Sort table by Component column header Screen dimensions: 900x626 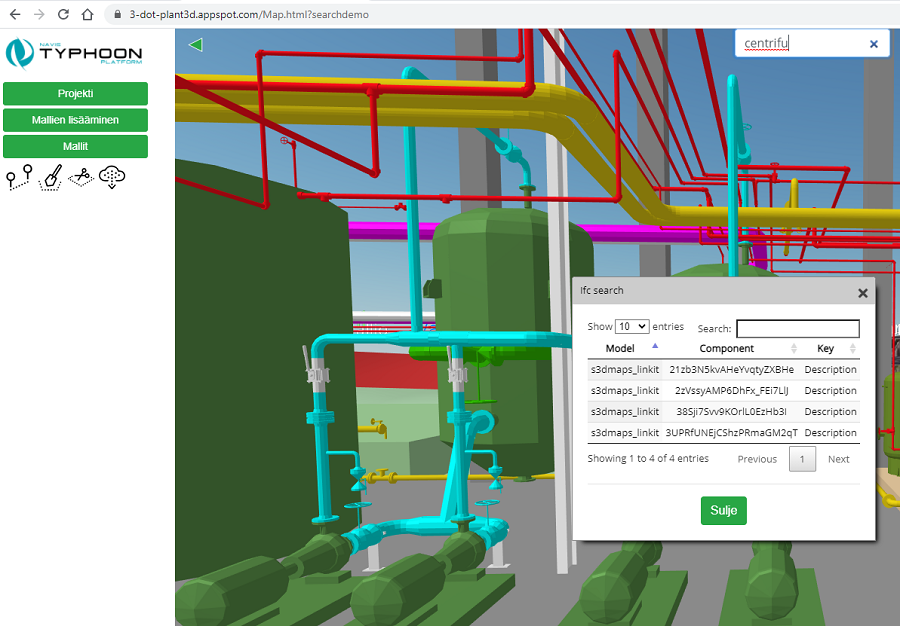727,348
